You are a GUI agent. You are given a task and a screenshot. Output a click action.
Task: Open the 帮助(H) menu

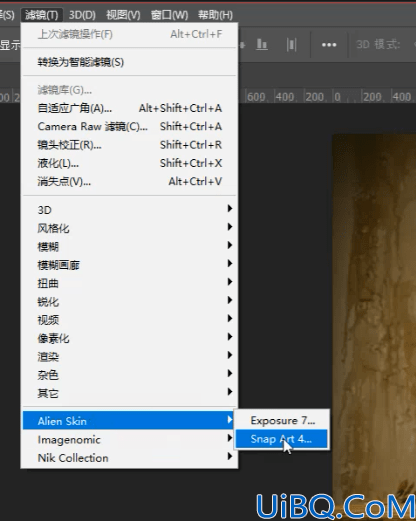[215, 15]
